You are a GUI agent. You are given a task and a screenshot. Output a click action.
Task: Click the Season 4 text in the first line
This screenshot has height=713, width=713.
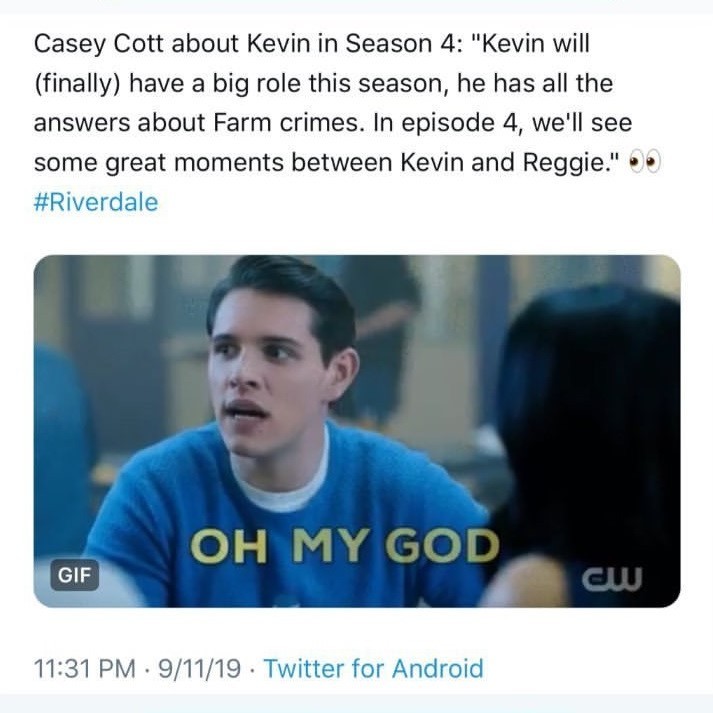(400, 44)
